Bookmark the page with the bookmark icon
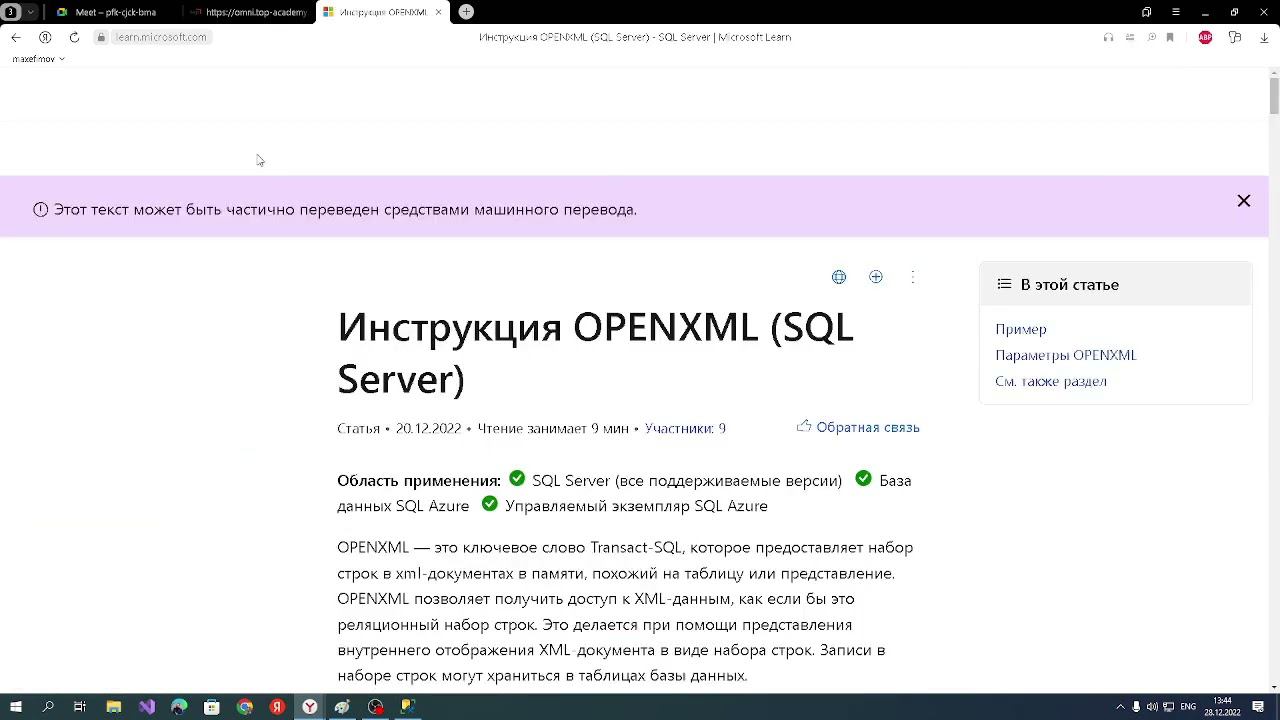Viewport: 1280px width, 720px height. coord(1170,37)
